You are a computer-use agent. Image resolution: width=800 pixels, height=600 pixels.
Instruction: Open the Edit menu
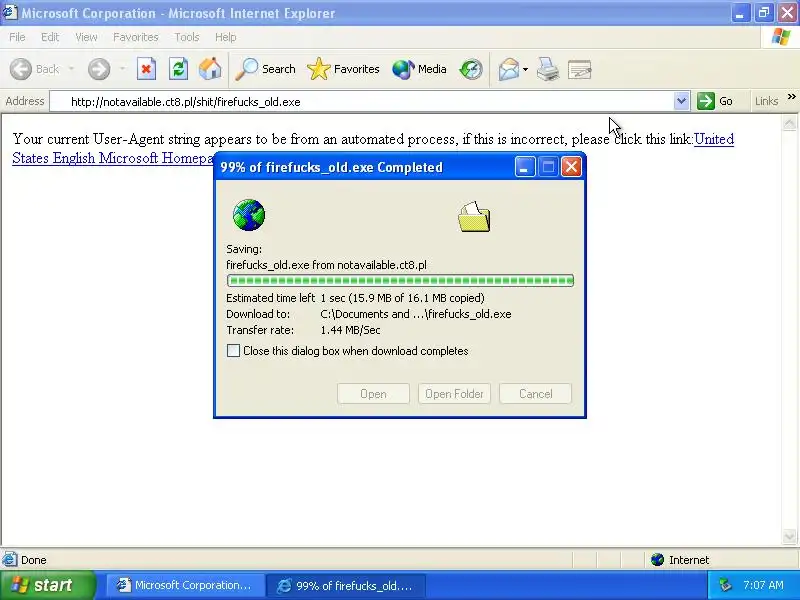[50, 37]
